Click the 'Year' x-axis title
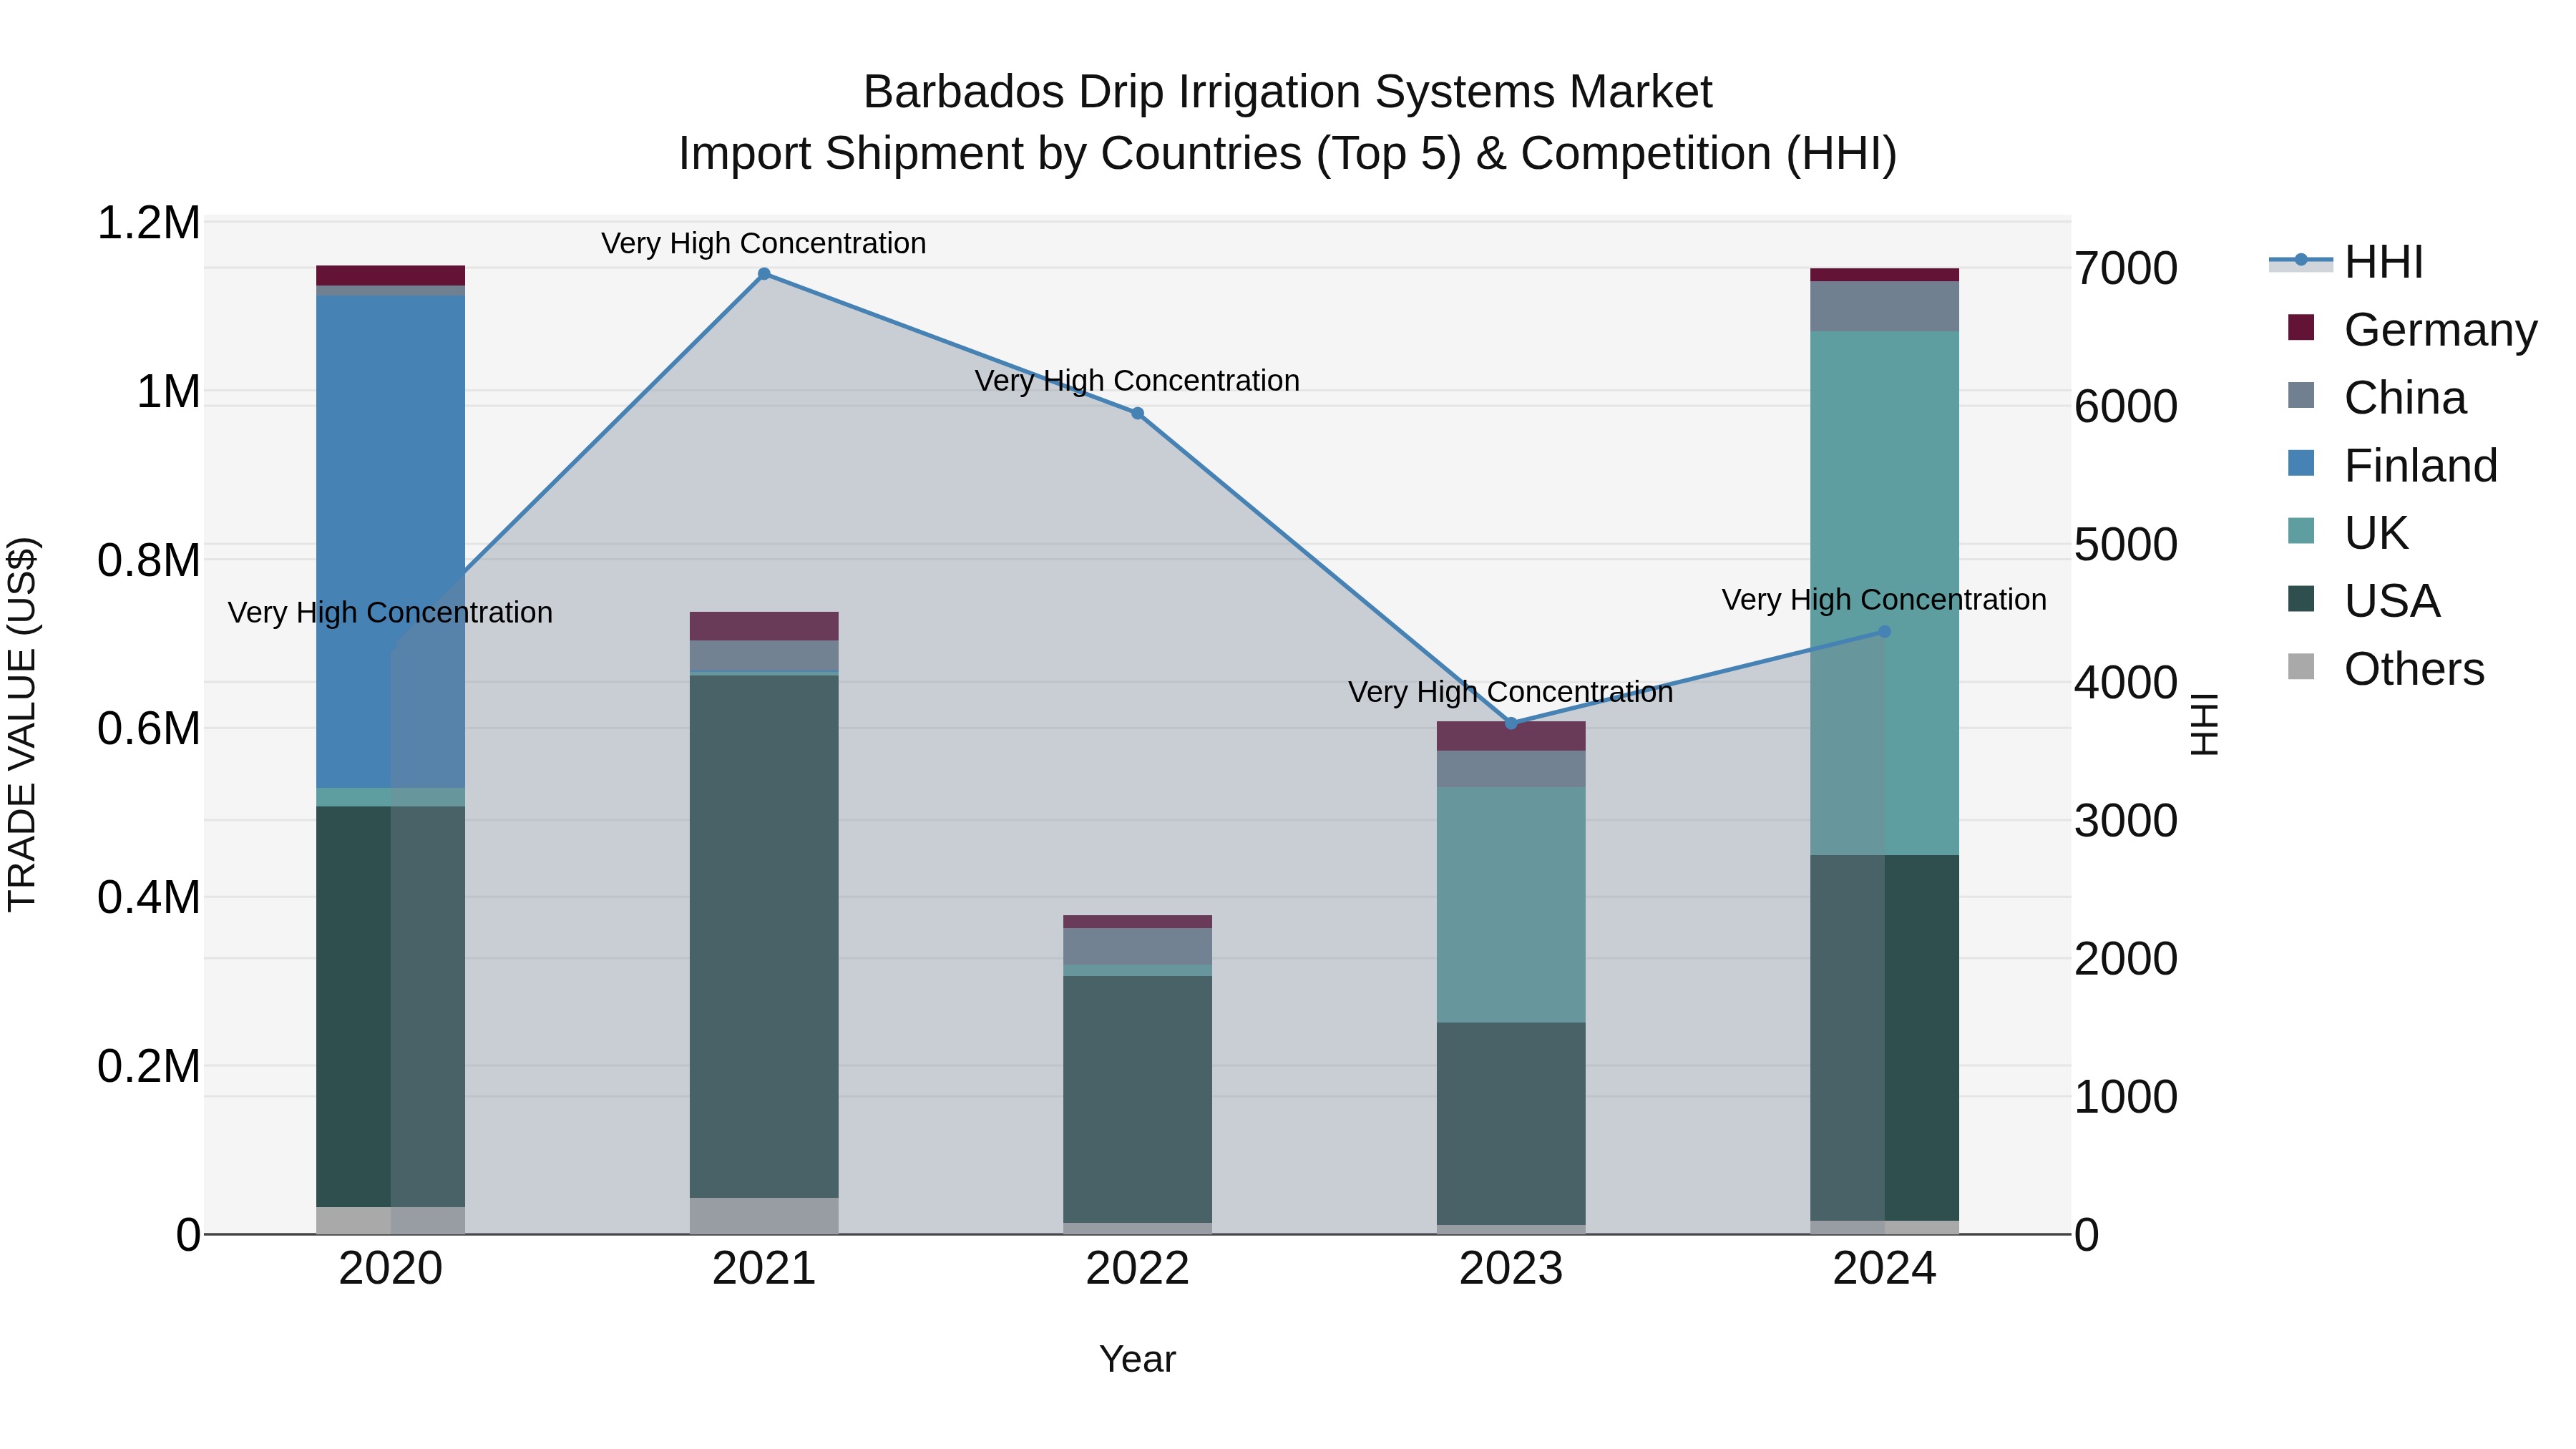Image resolution: width=2576 pixels, height=1449 pixels. pyautogui.click(x=1137, y=1360)
